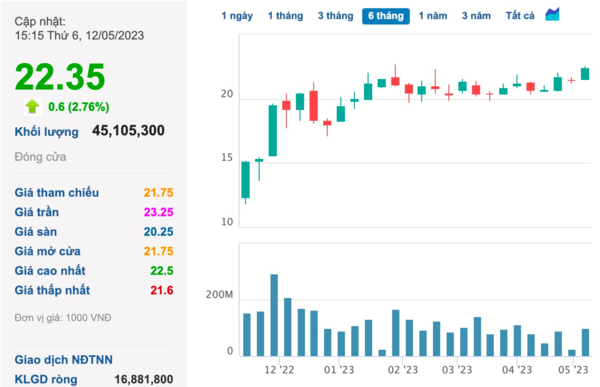
Task: Click the Đơn vị giá: 1000 VNĐ note
Action: (63, 318)
